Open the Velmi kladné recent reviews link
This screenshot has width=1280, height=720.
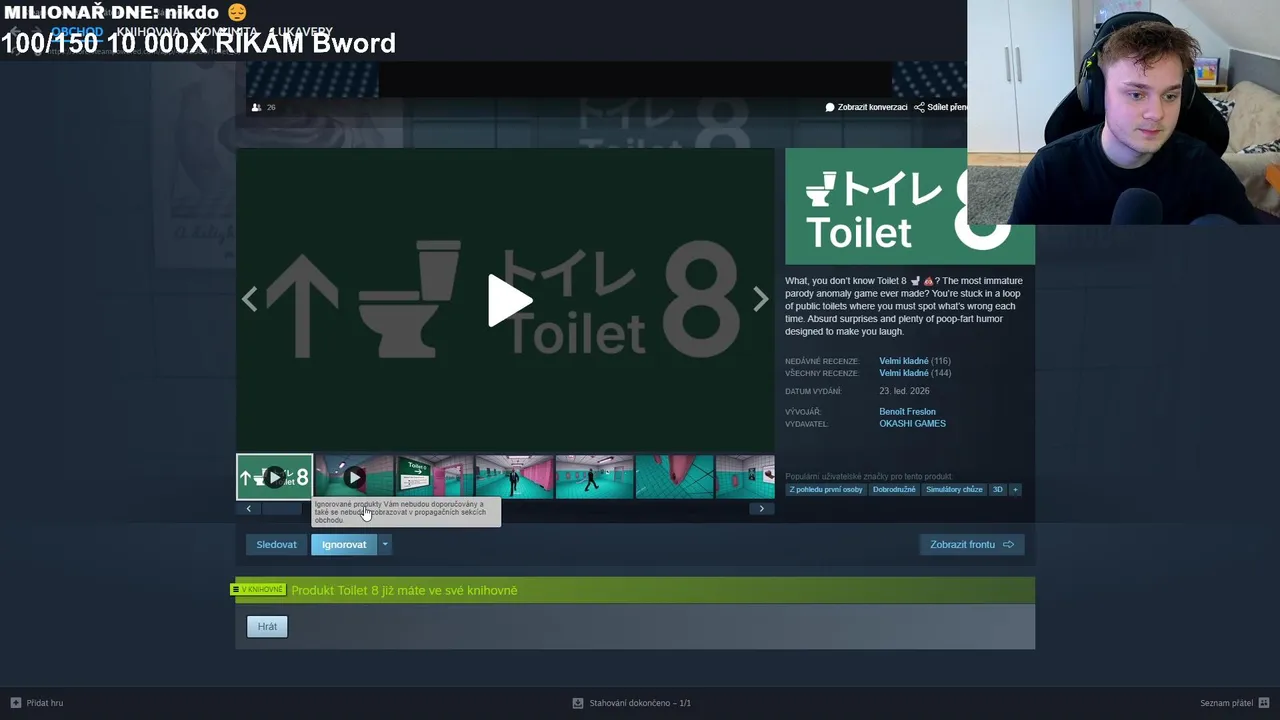903,361
